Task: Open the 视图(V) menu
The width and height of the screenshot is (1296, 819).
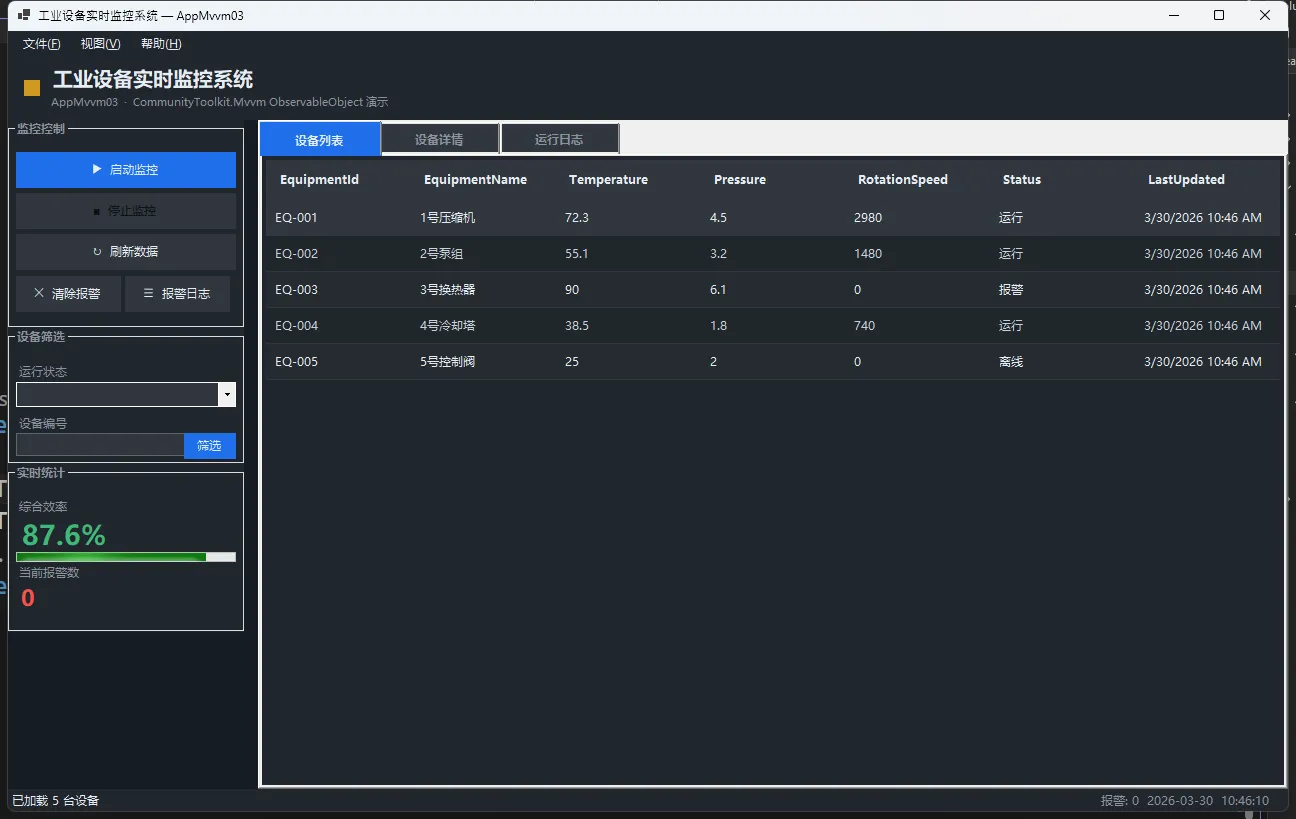Action: click(x=100, y=44)
